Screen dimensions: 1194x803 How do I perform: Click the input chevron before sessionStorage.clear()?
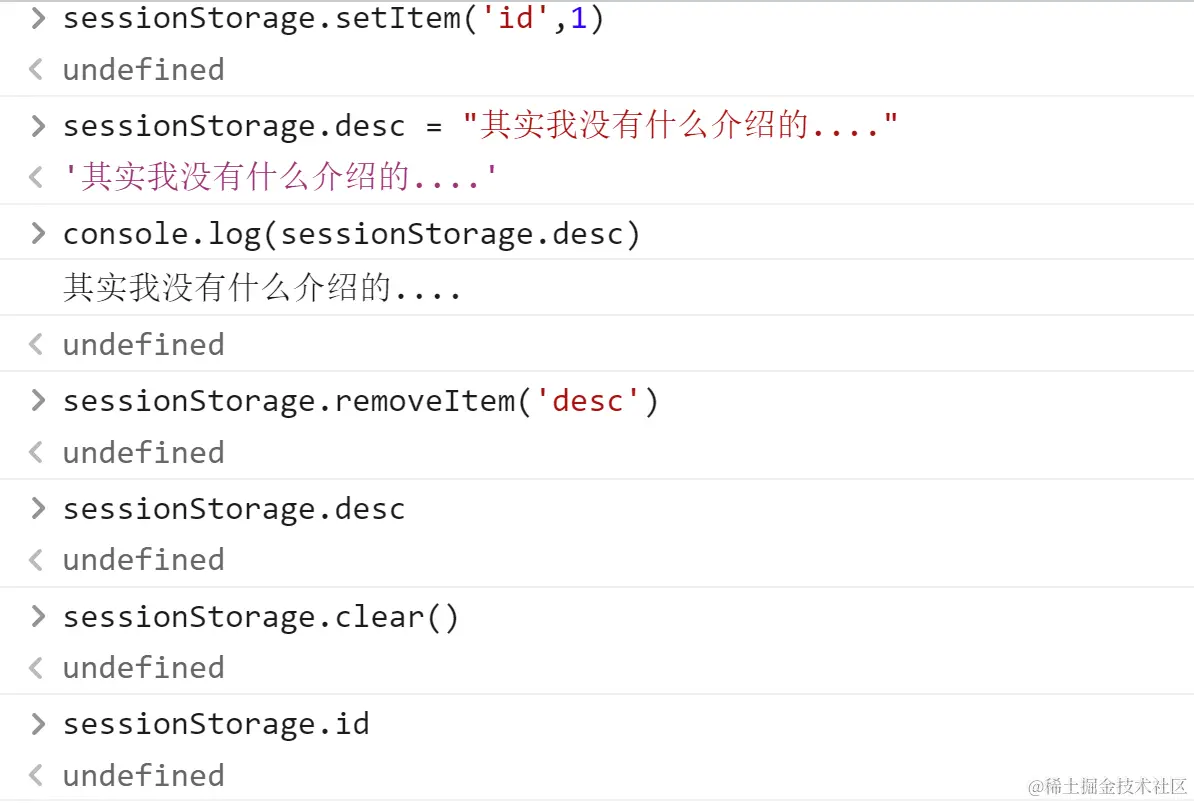tap(38, 616)
